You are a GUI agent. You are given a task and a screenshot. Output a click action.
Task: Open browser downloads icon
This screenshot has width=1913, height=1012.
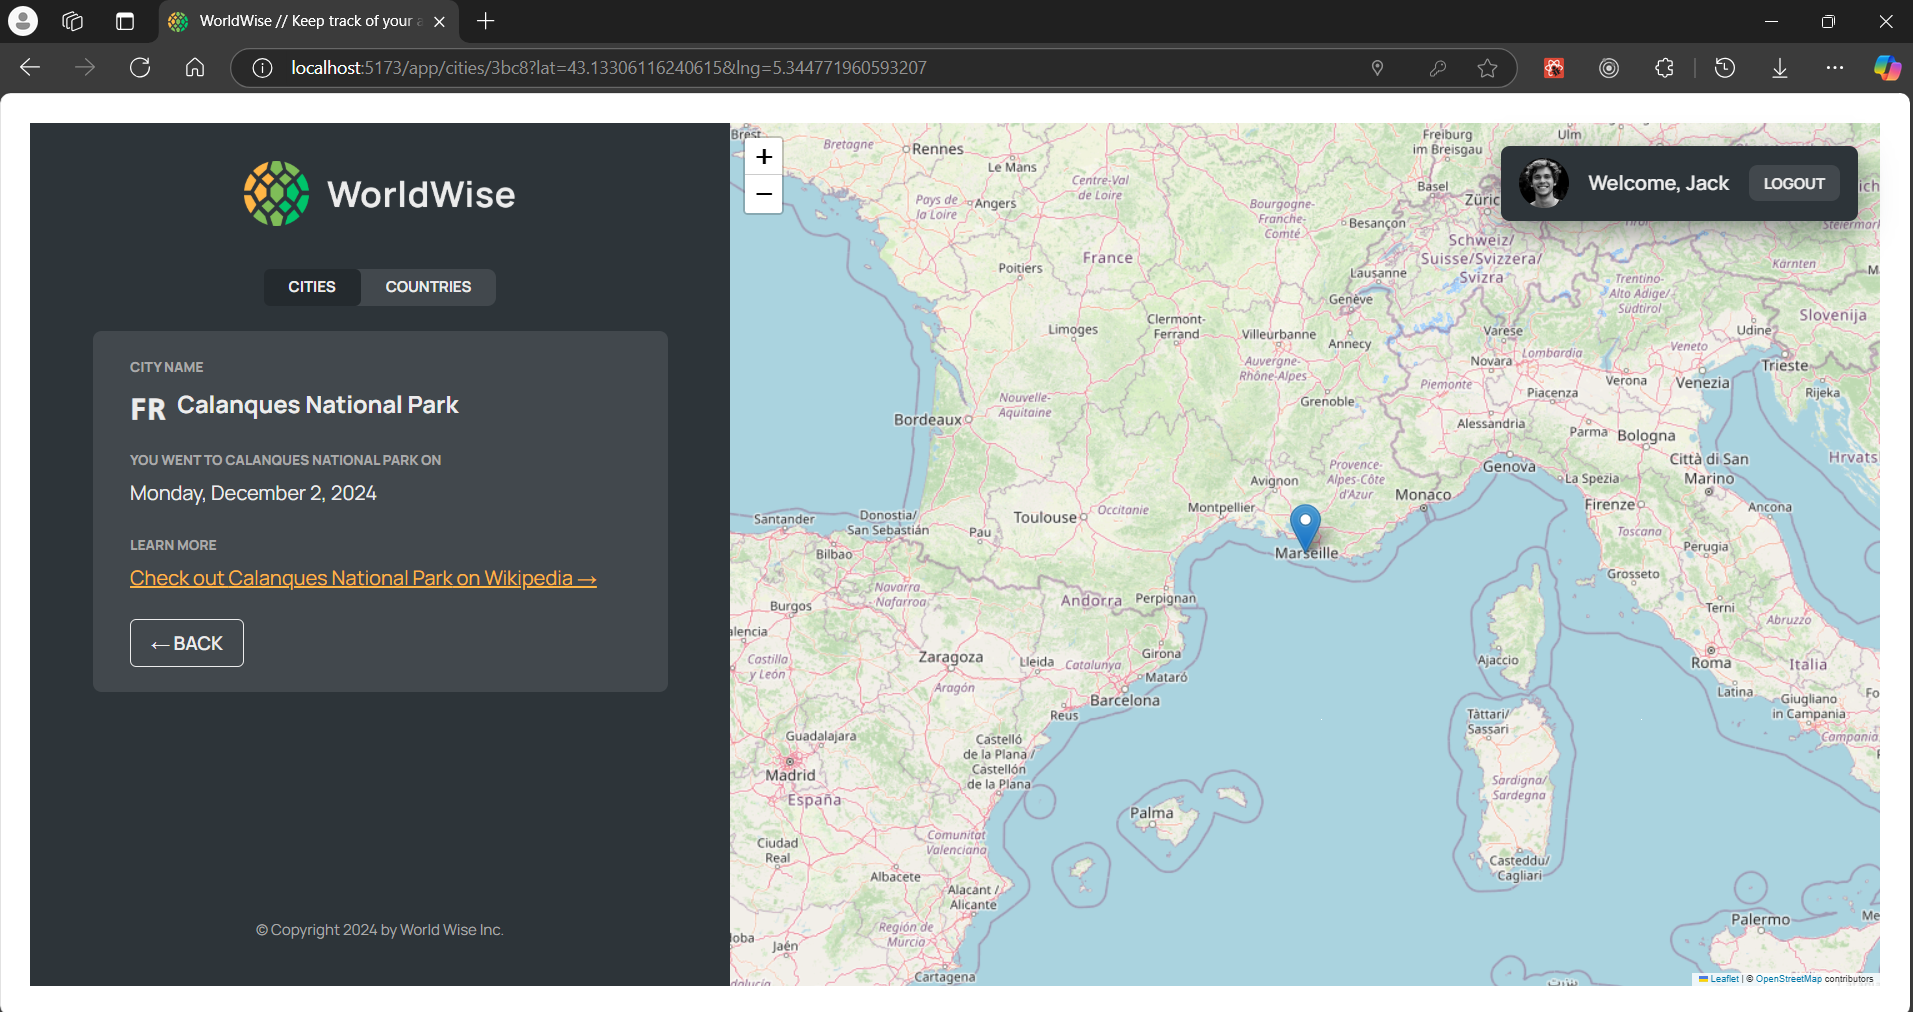coord(1780,68)
